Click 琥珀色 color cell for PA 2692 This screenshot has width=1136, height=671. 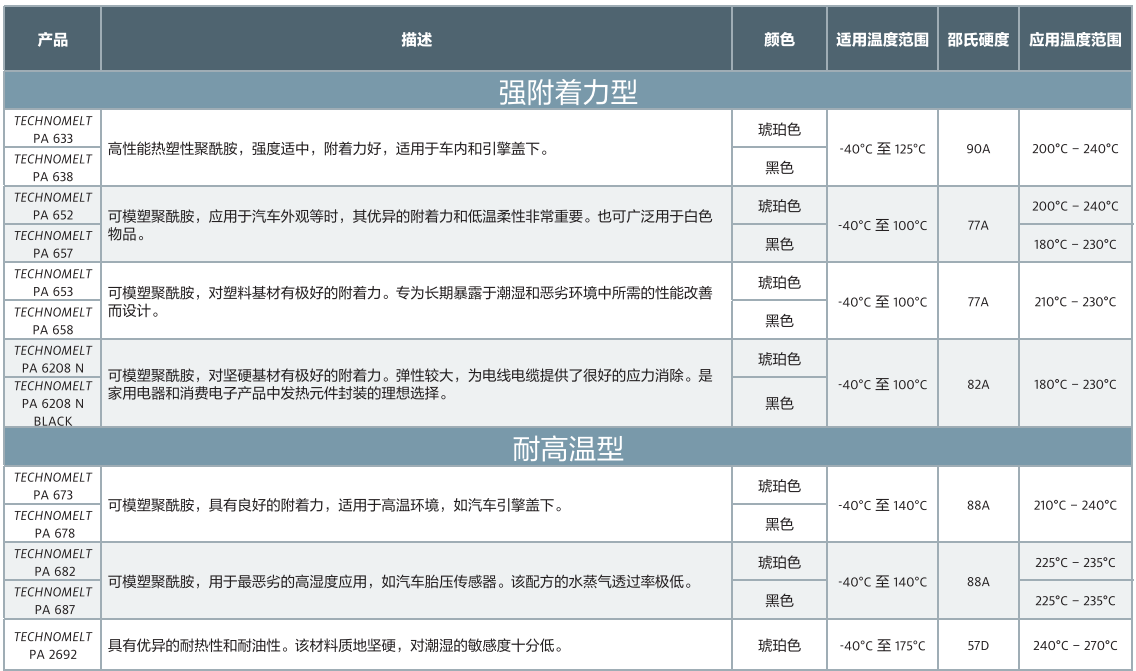(x=780, y=645)
